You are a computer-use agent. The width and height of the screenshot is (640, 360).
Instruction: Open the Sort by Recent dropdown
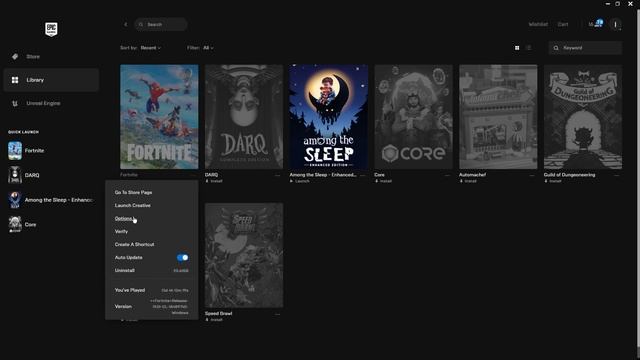pos(151,48)
